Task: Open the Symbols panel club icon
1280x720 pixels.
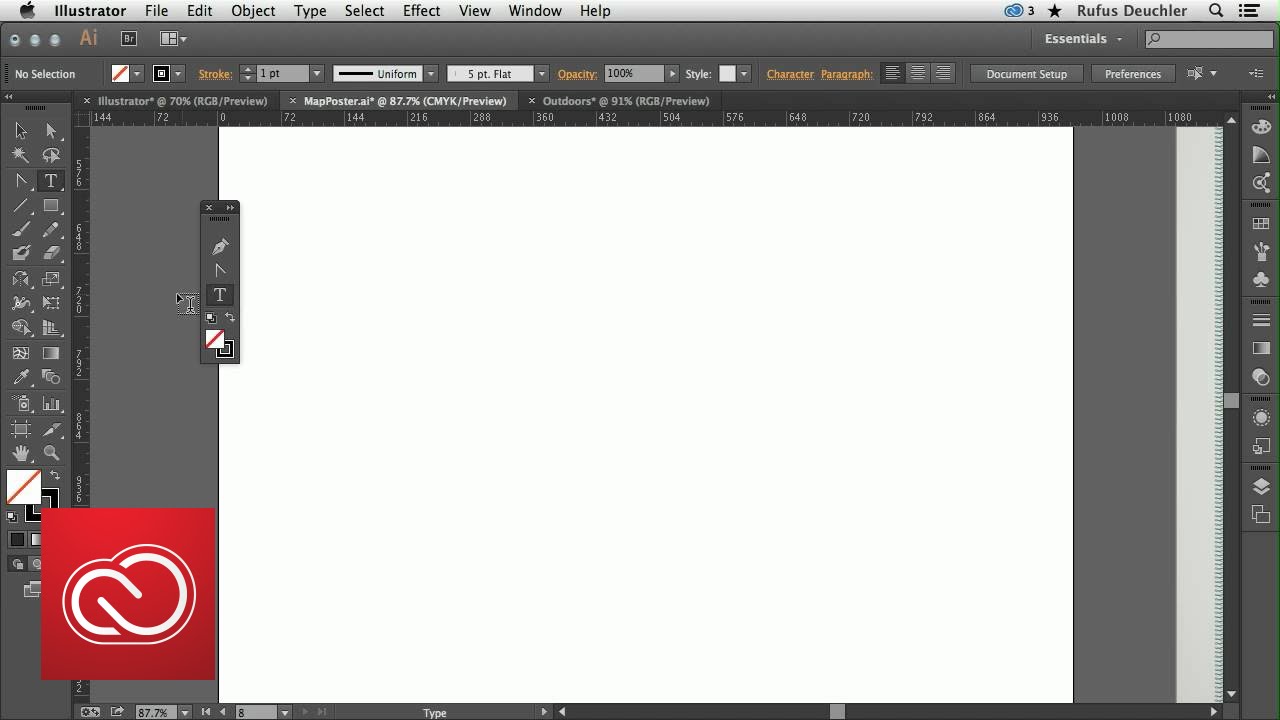Action: (x=1261, y=280)
